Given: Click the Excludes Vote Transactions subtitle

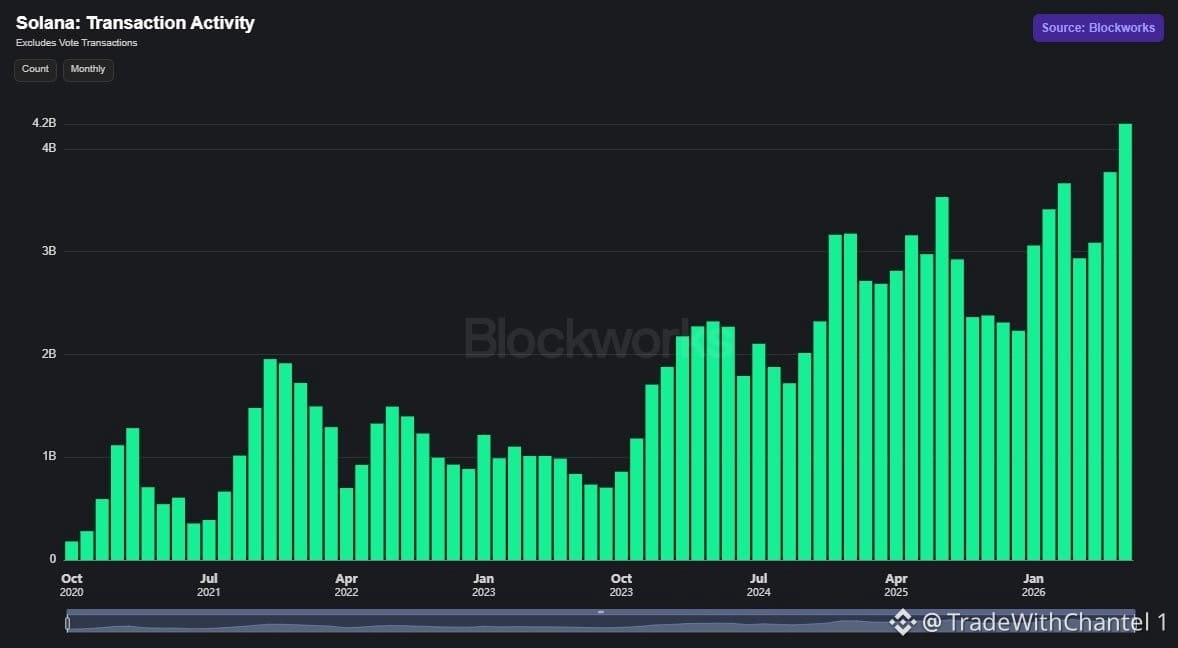Looking at the screenshot, I should tap(77, 43).
